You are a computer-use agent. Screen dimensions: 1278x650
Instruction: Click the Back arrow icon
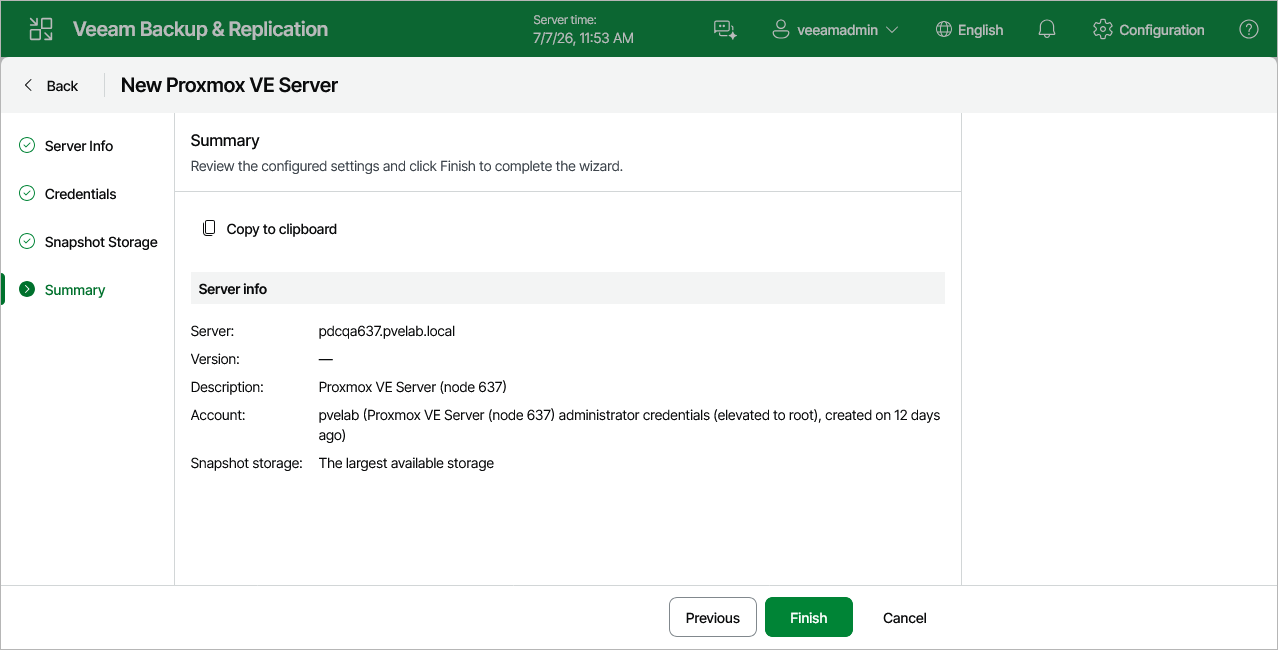(28, 85)
